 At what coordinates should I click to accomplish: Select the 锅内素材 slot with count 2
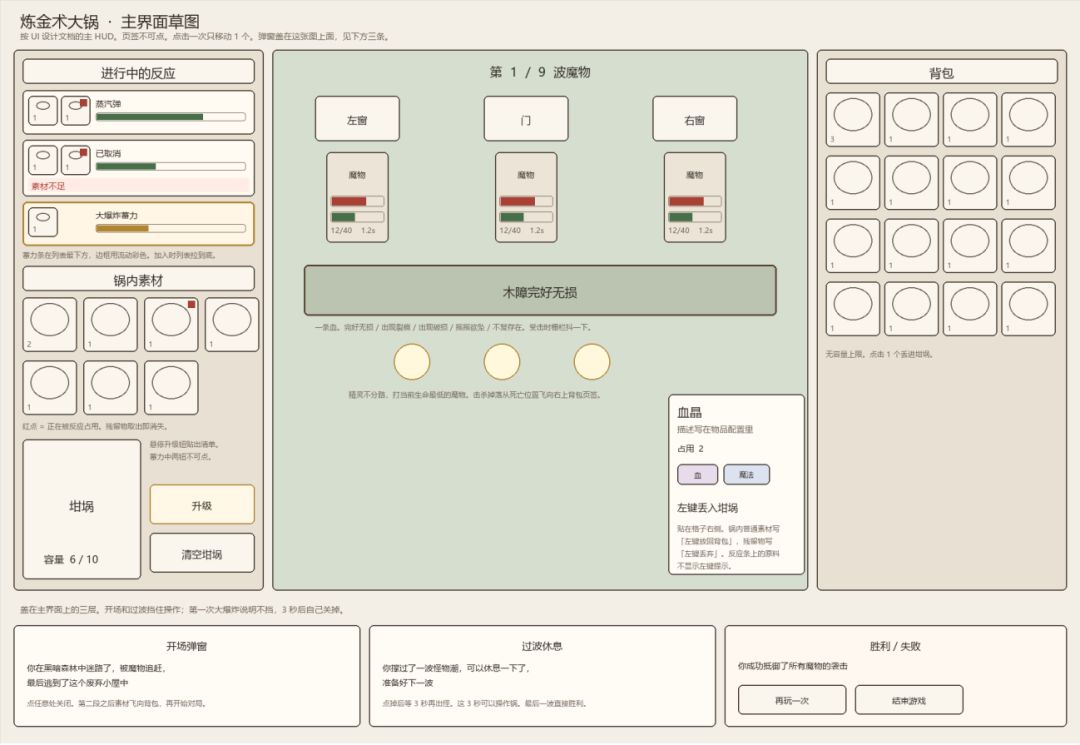point(50,324)
